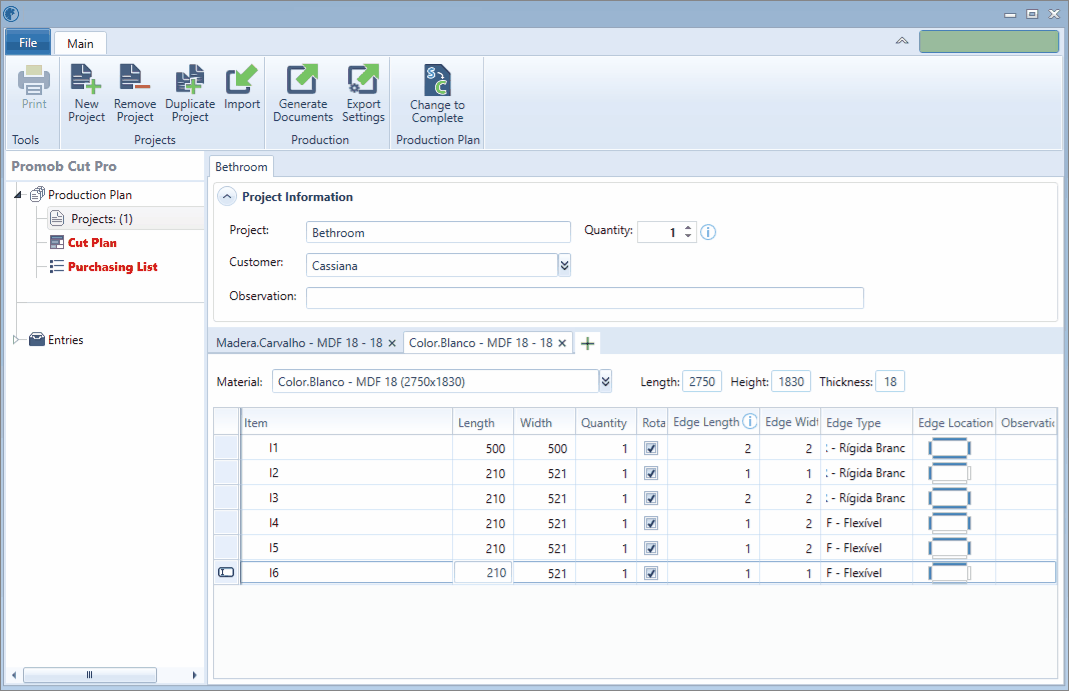Sort table by Width column header

[x=545, y=422]
